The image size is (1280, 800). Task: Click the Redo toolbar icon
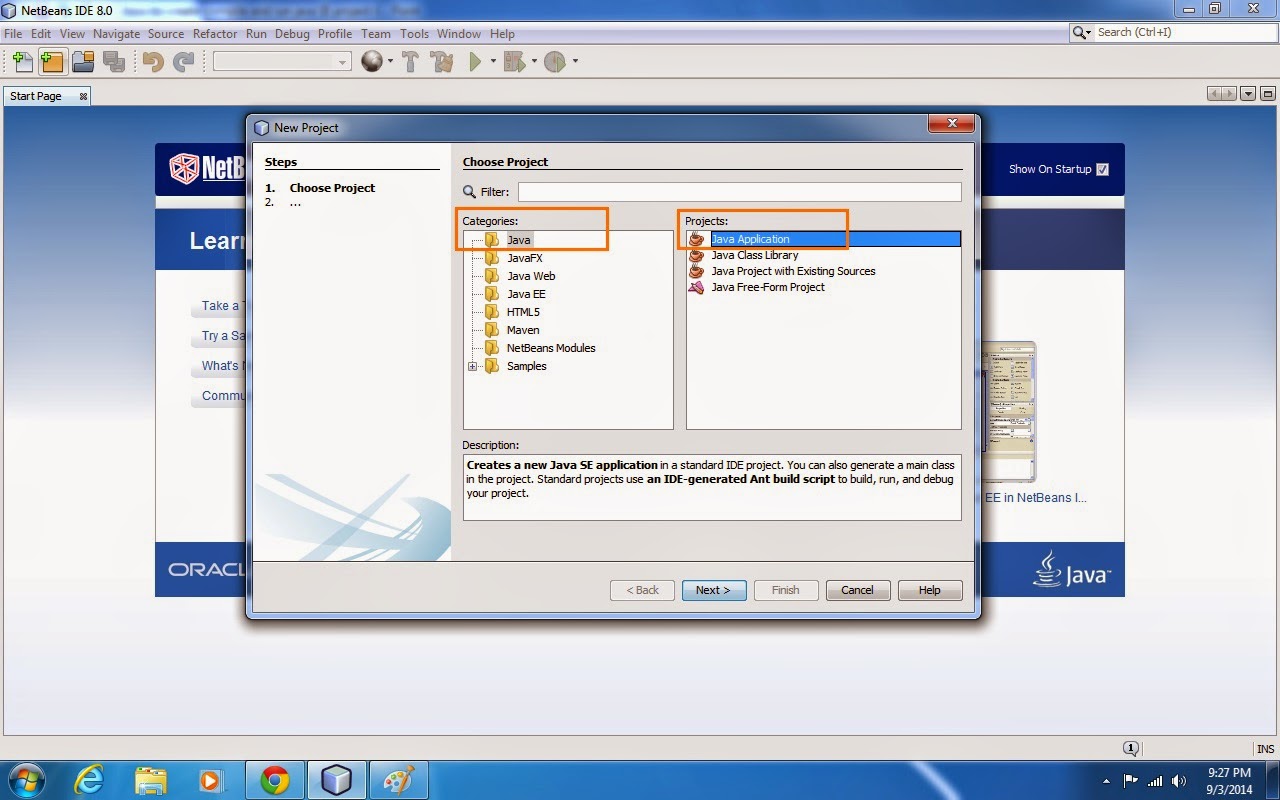pos(183,61)
